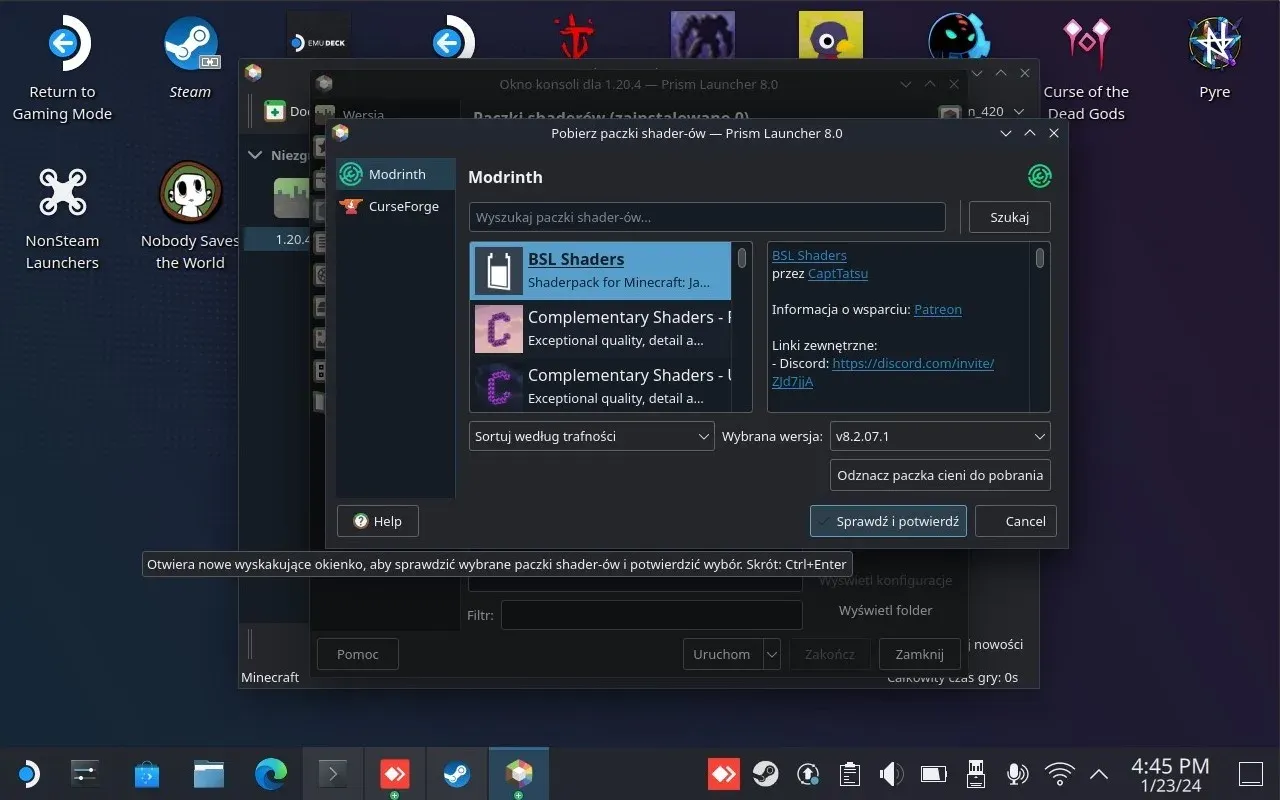Click Odznacz paczka cieni do pobrania
The width and height of the screenshot is (1280, 800).
pos(940,475)
